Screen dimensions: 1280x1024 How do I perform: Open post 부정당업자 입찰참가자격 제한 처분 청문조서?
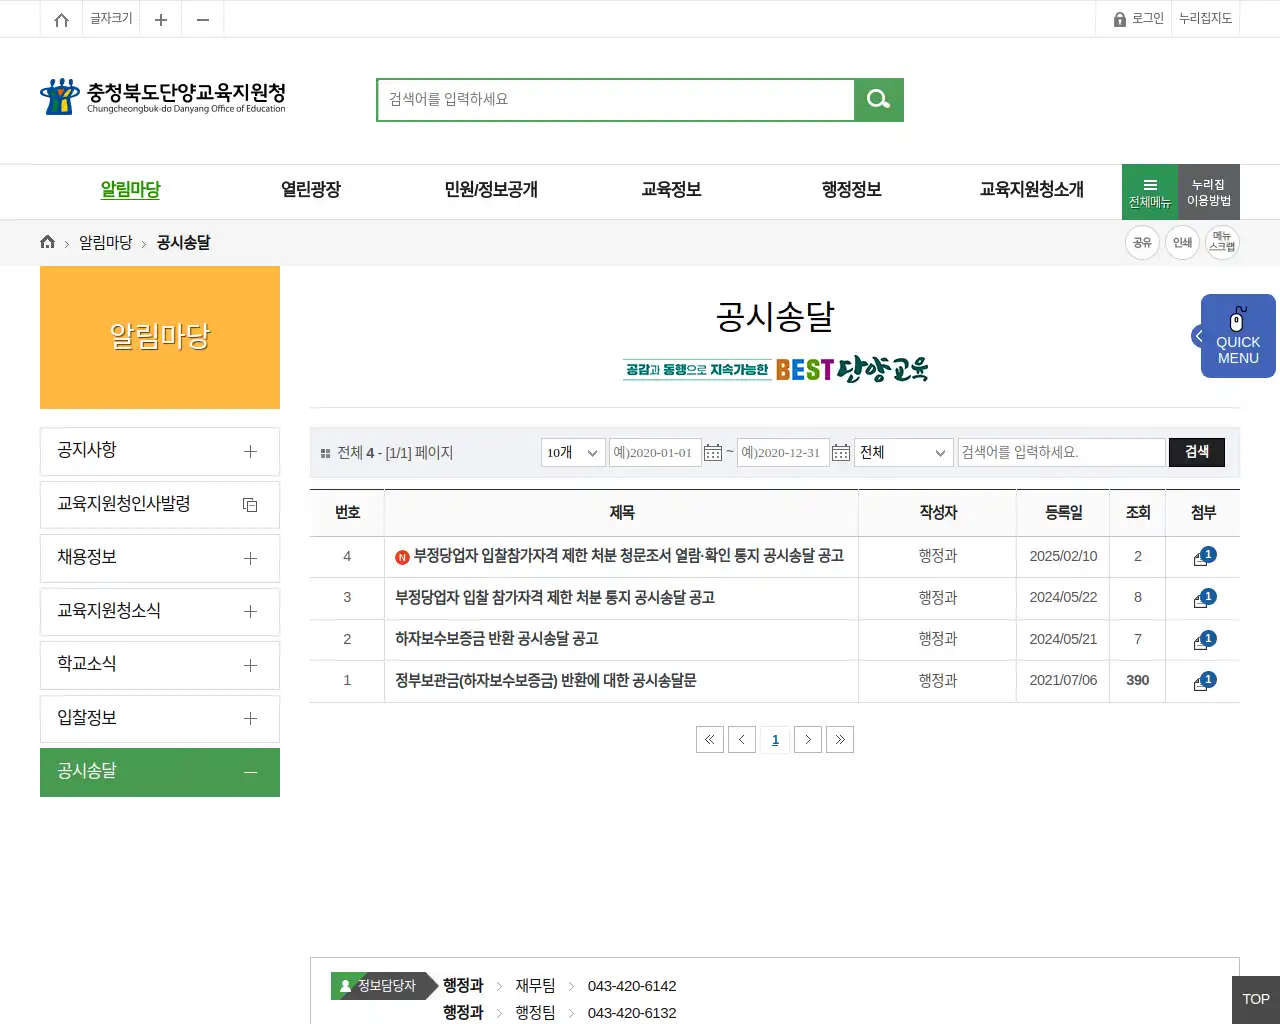pyautogui.click(x=629, y=556)
